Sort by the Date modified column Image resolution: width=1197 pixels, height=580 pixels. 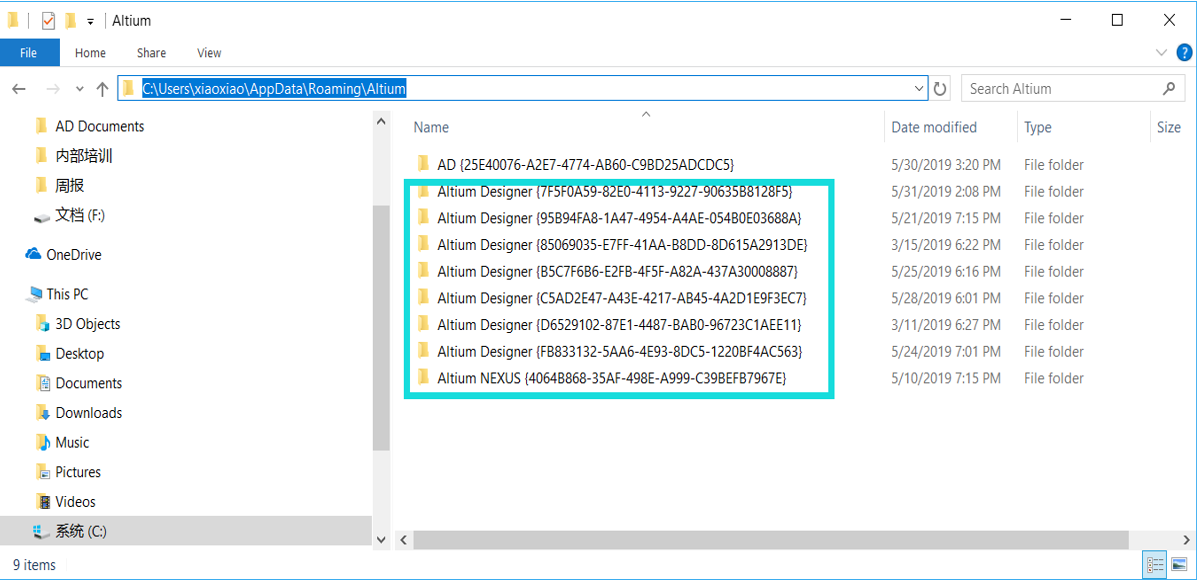(x=934, y=127)
